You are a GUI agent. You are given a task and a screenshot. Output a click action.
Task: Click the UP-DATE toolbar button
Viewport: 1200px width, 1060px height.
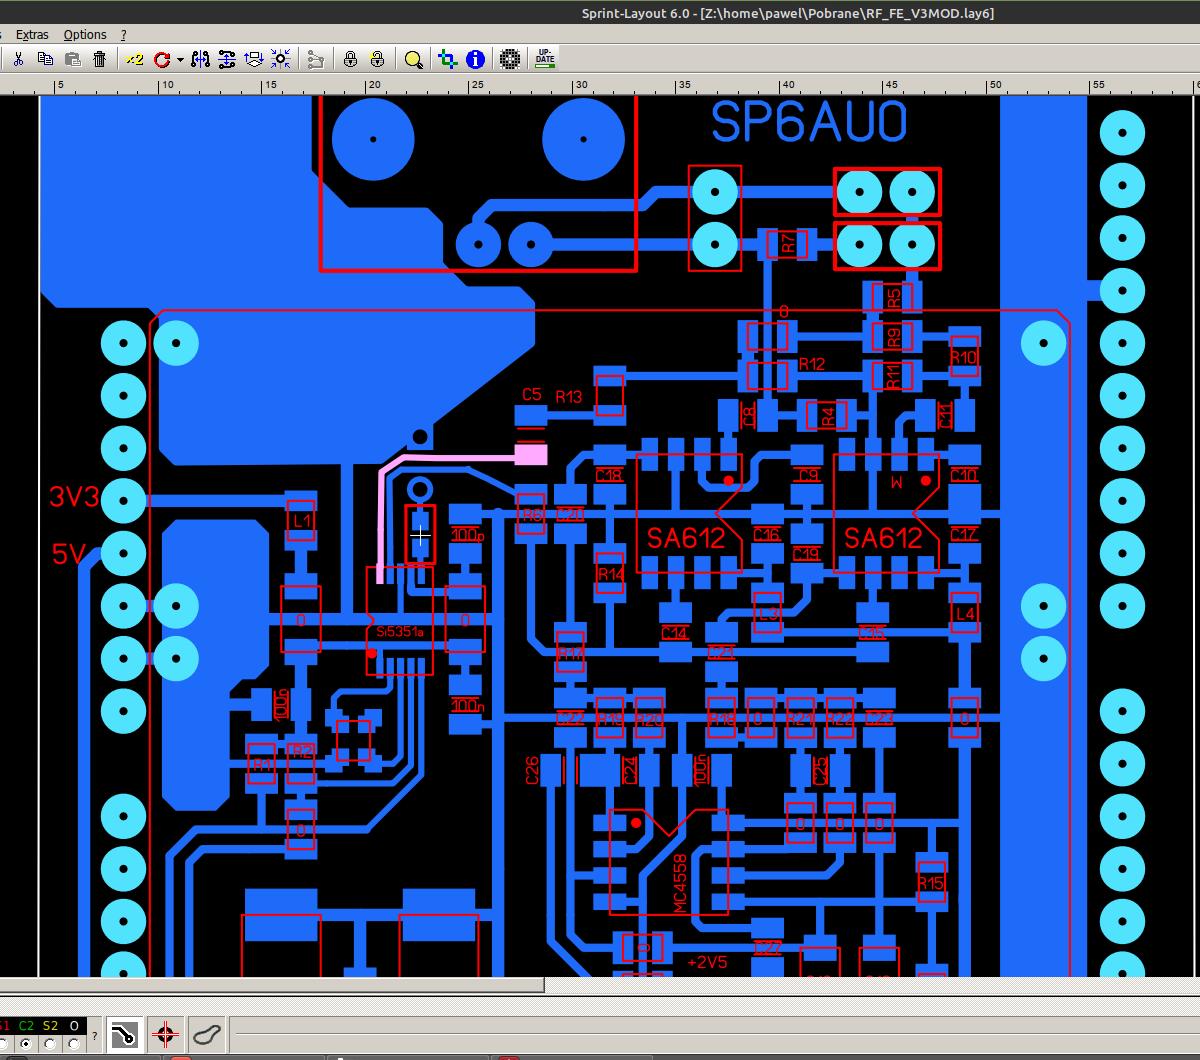tap(544, 58)
